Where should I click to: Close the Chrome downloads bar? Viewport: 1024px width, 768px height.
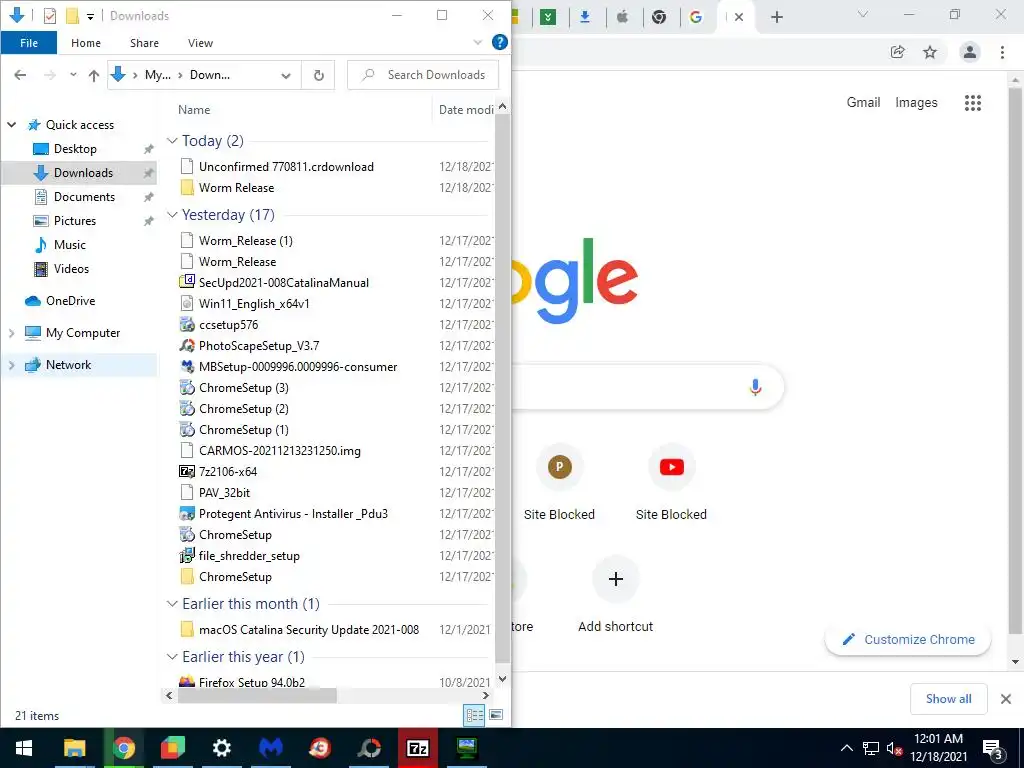[x=1006, y=699]
